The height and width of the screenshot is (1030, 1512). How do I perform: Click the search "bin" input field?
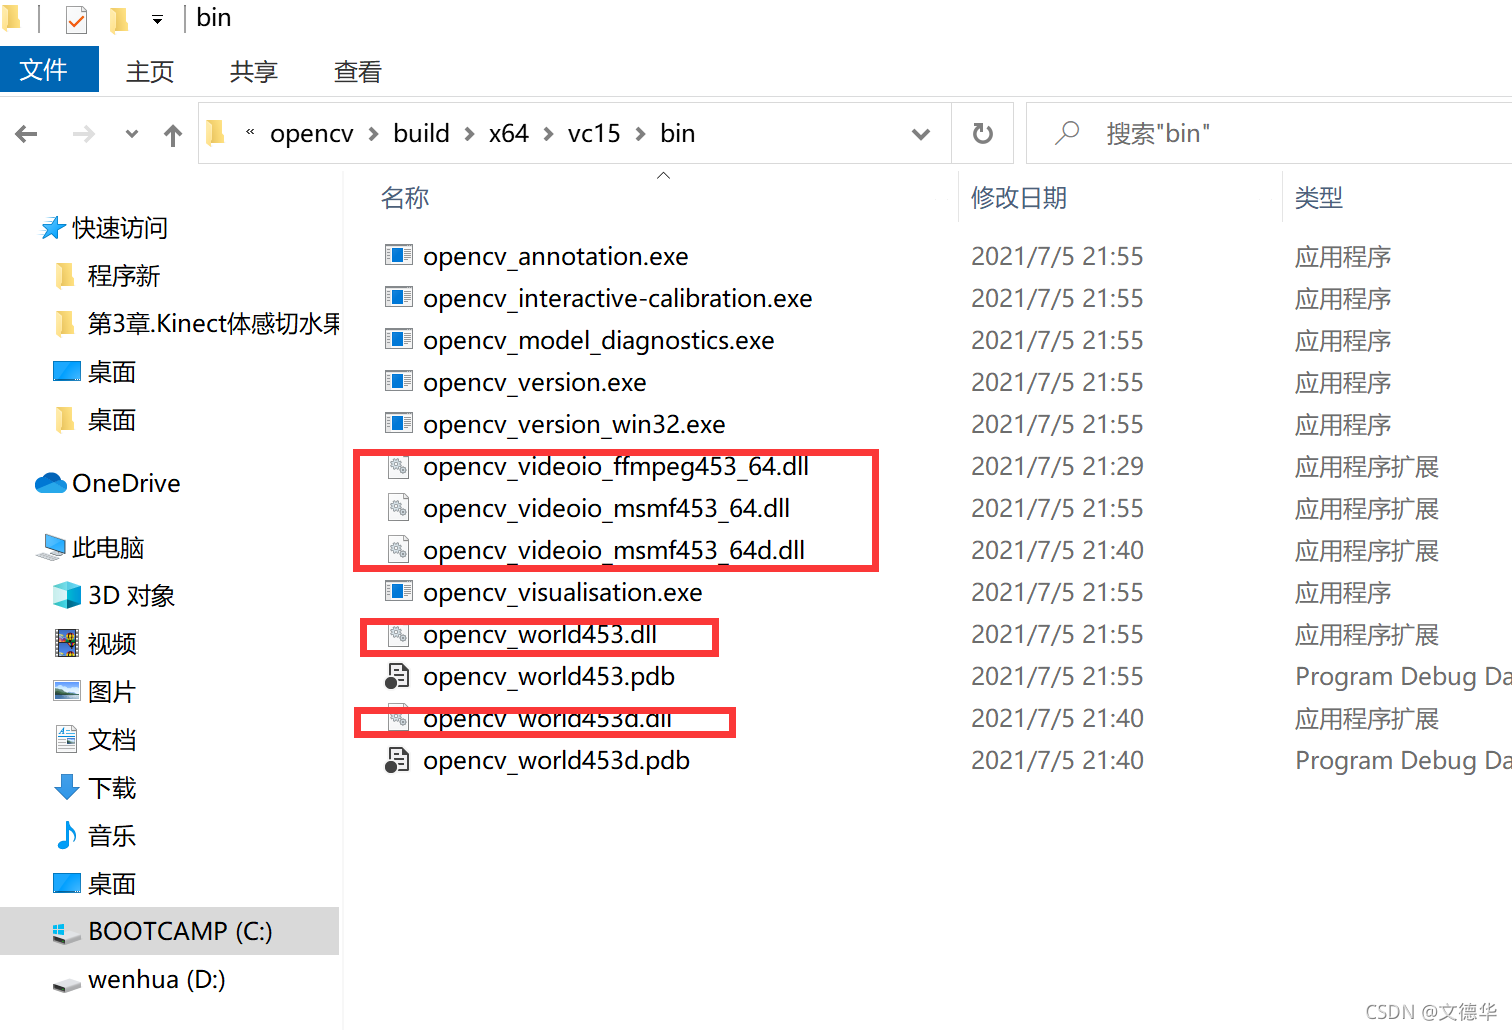[1270, 133]
